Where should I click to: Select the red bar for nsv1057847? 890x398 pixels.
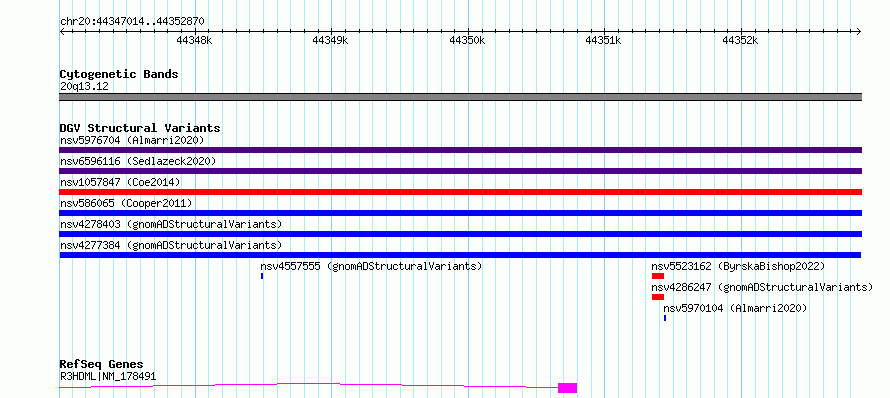coord(460,192)
